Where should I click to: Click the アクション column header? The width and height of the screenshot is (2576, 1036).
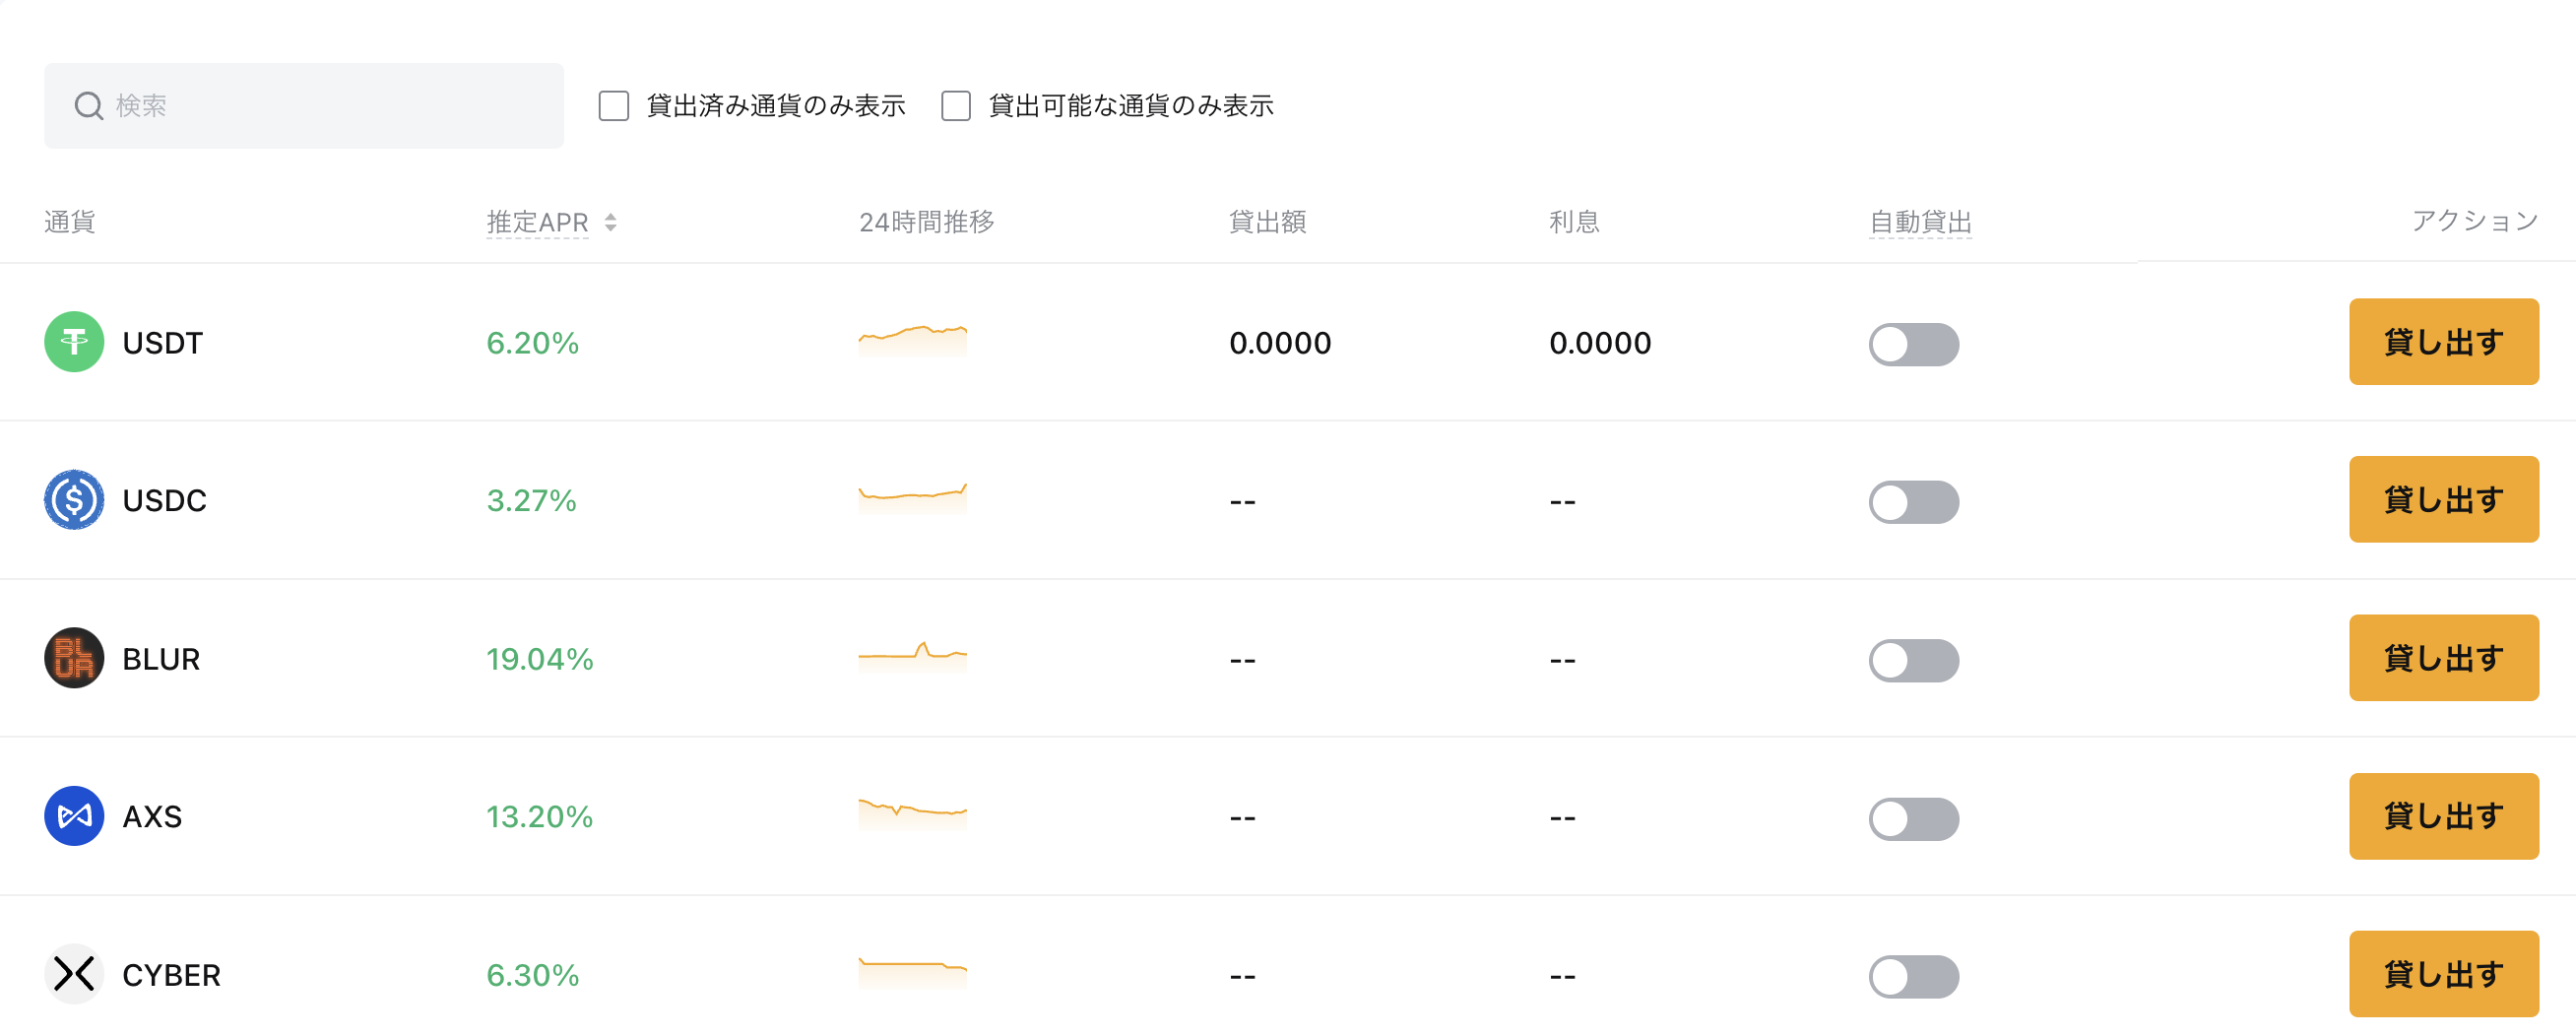point(2476,221)
